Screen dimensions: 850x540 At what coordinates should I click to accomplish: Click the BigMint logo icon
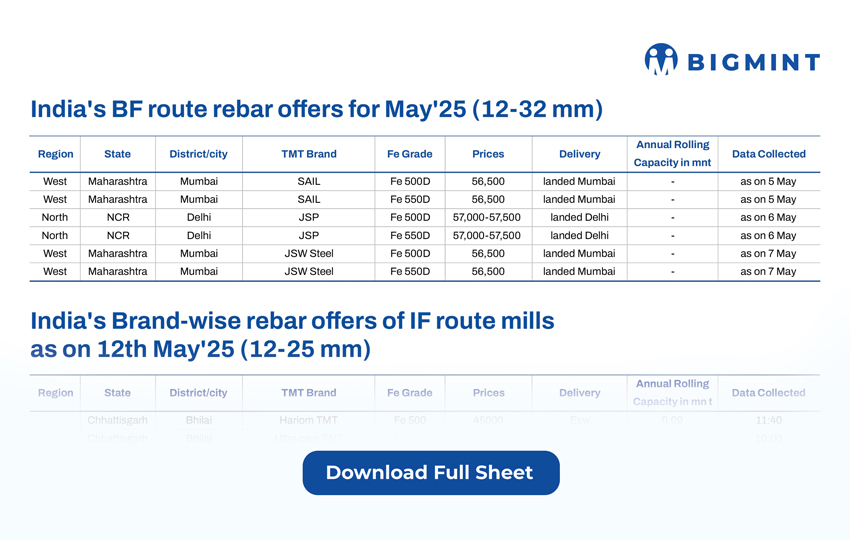[660, 60]
